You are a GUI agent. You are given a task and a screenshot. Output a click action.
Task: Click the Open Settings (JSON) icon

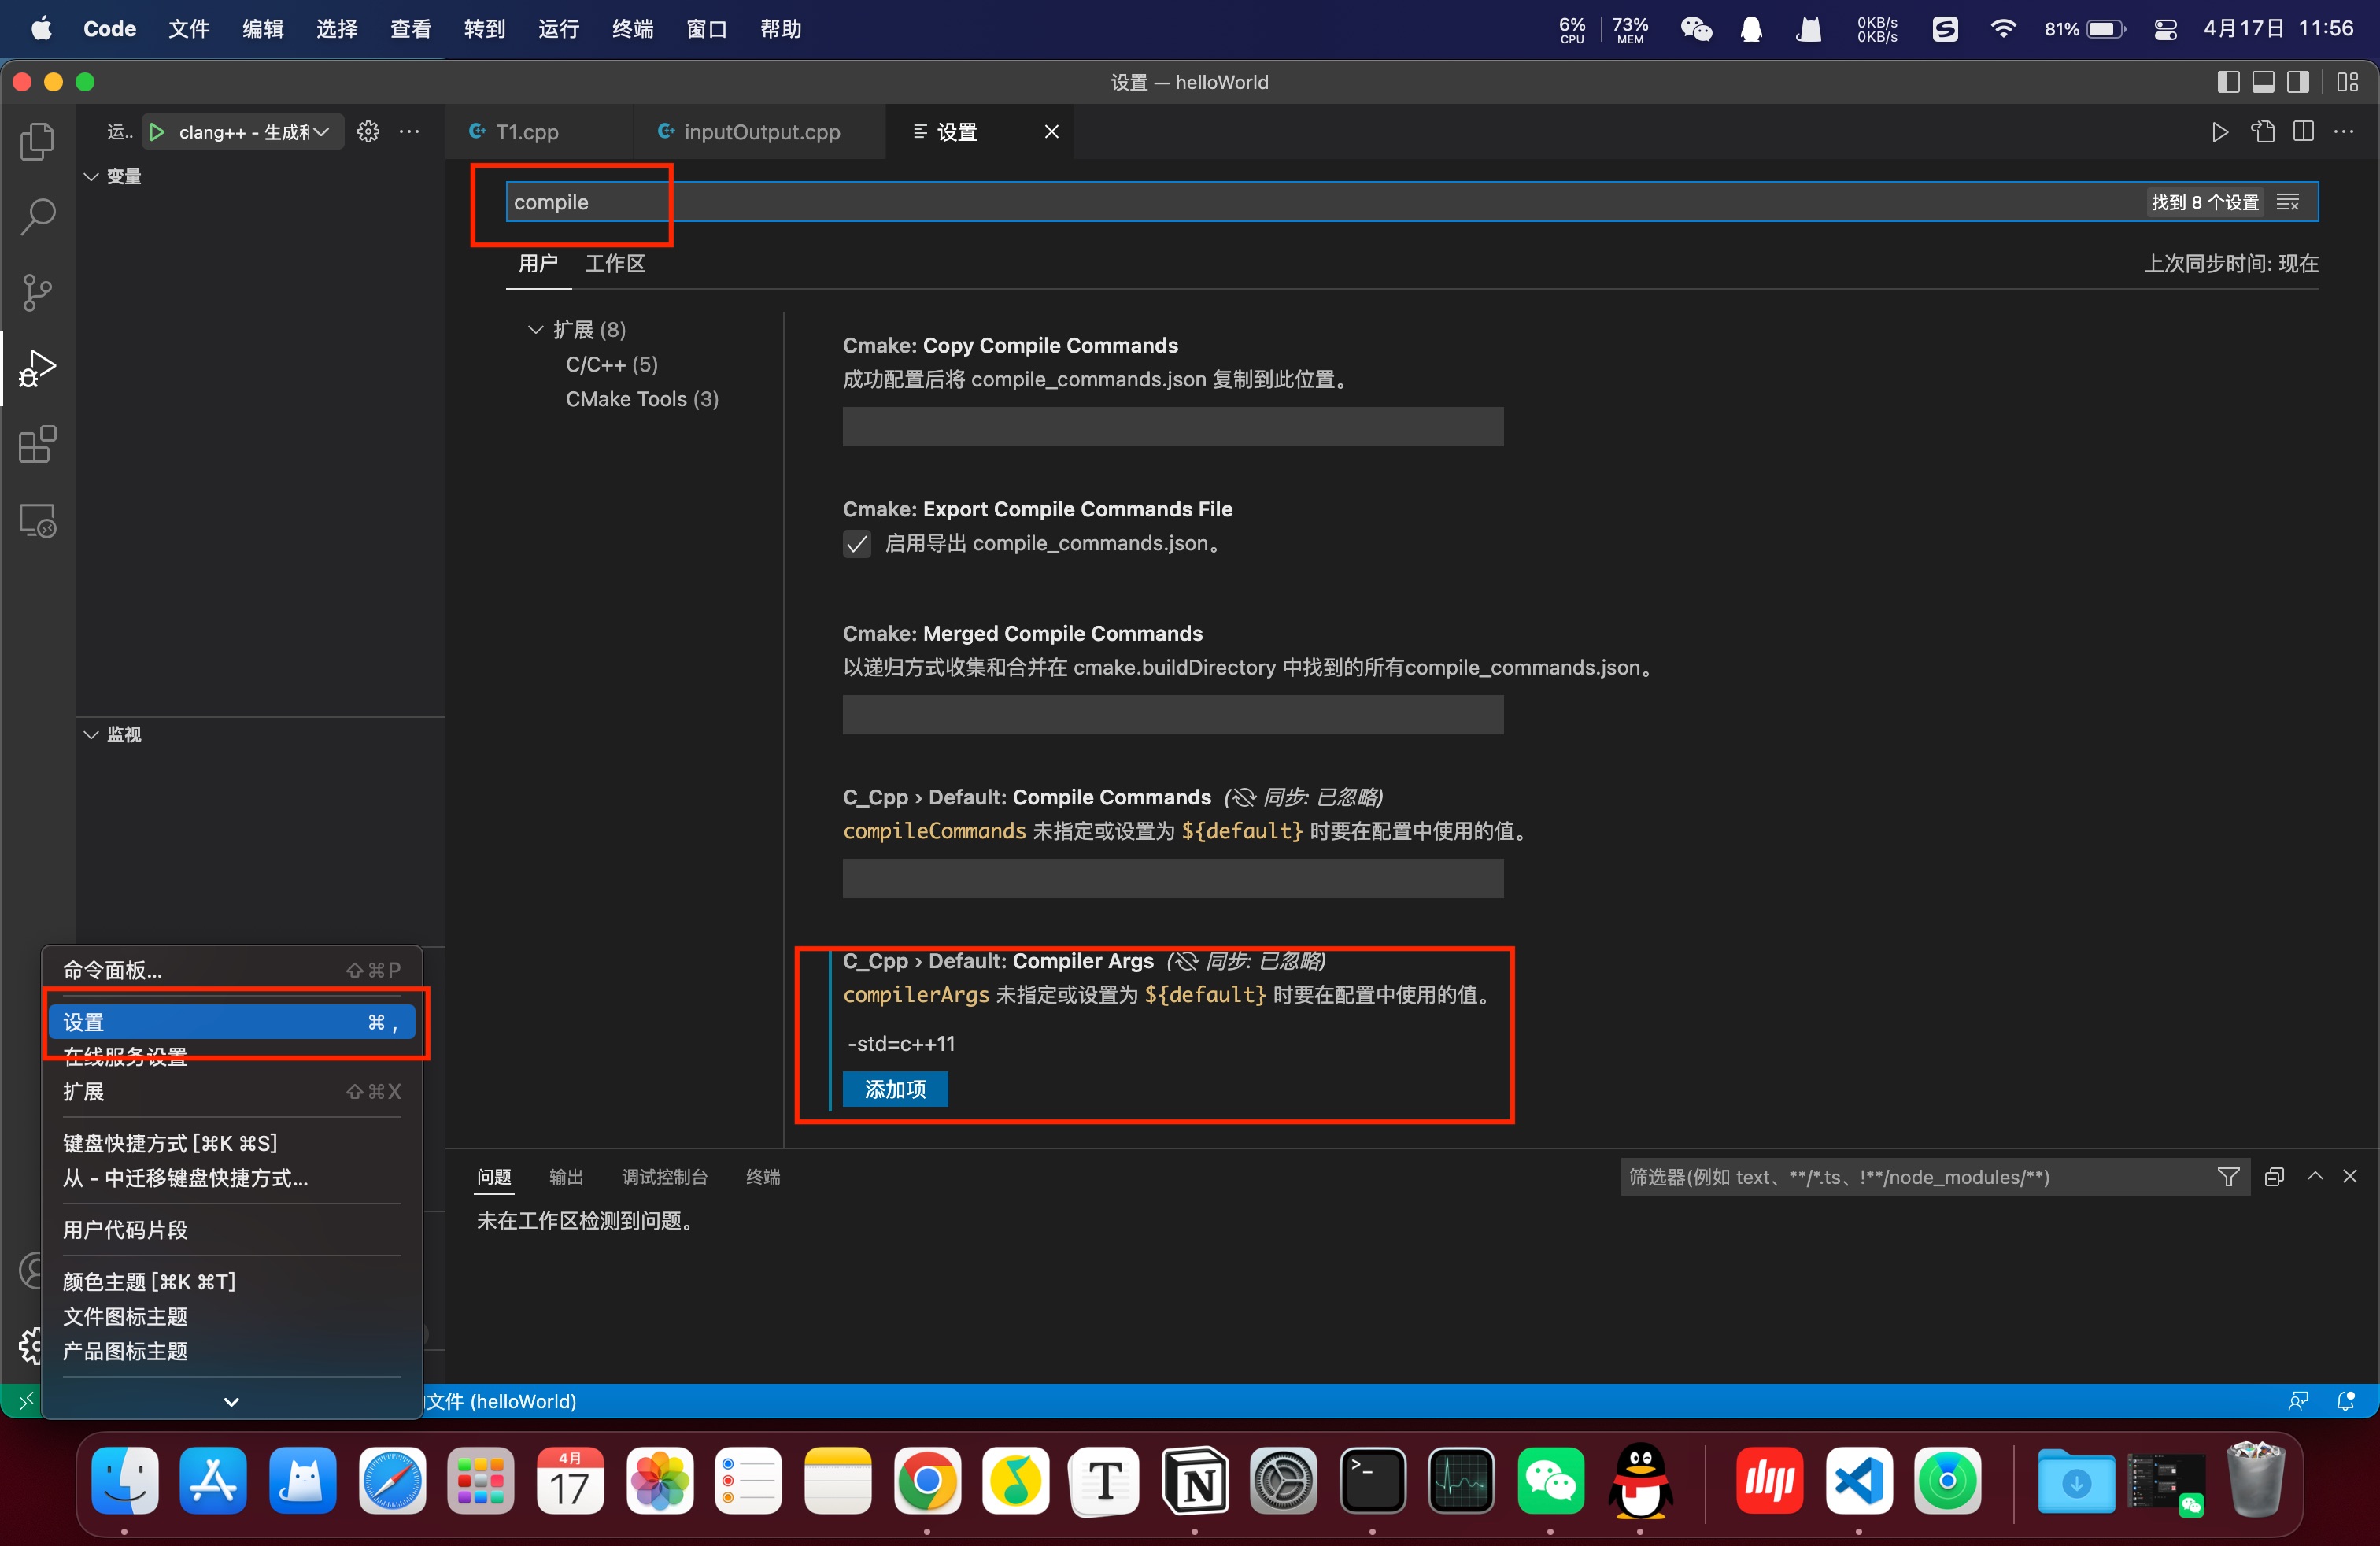[2262, 132]
